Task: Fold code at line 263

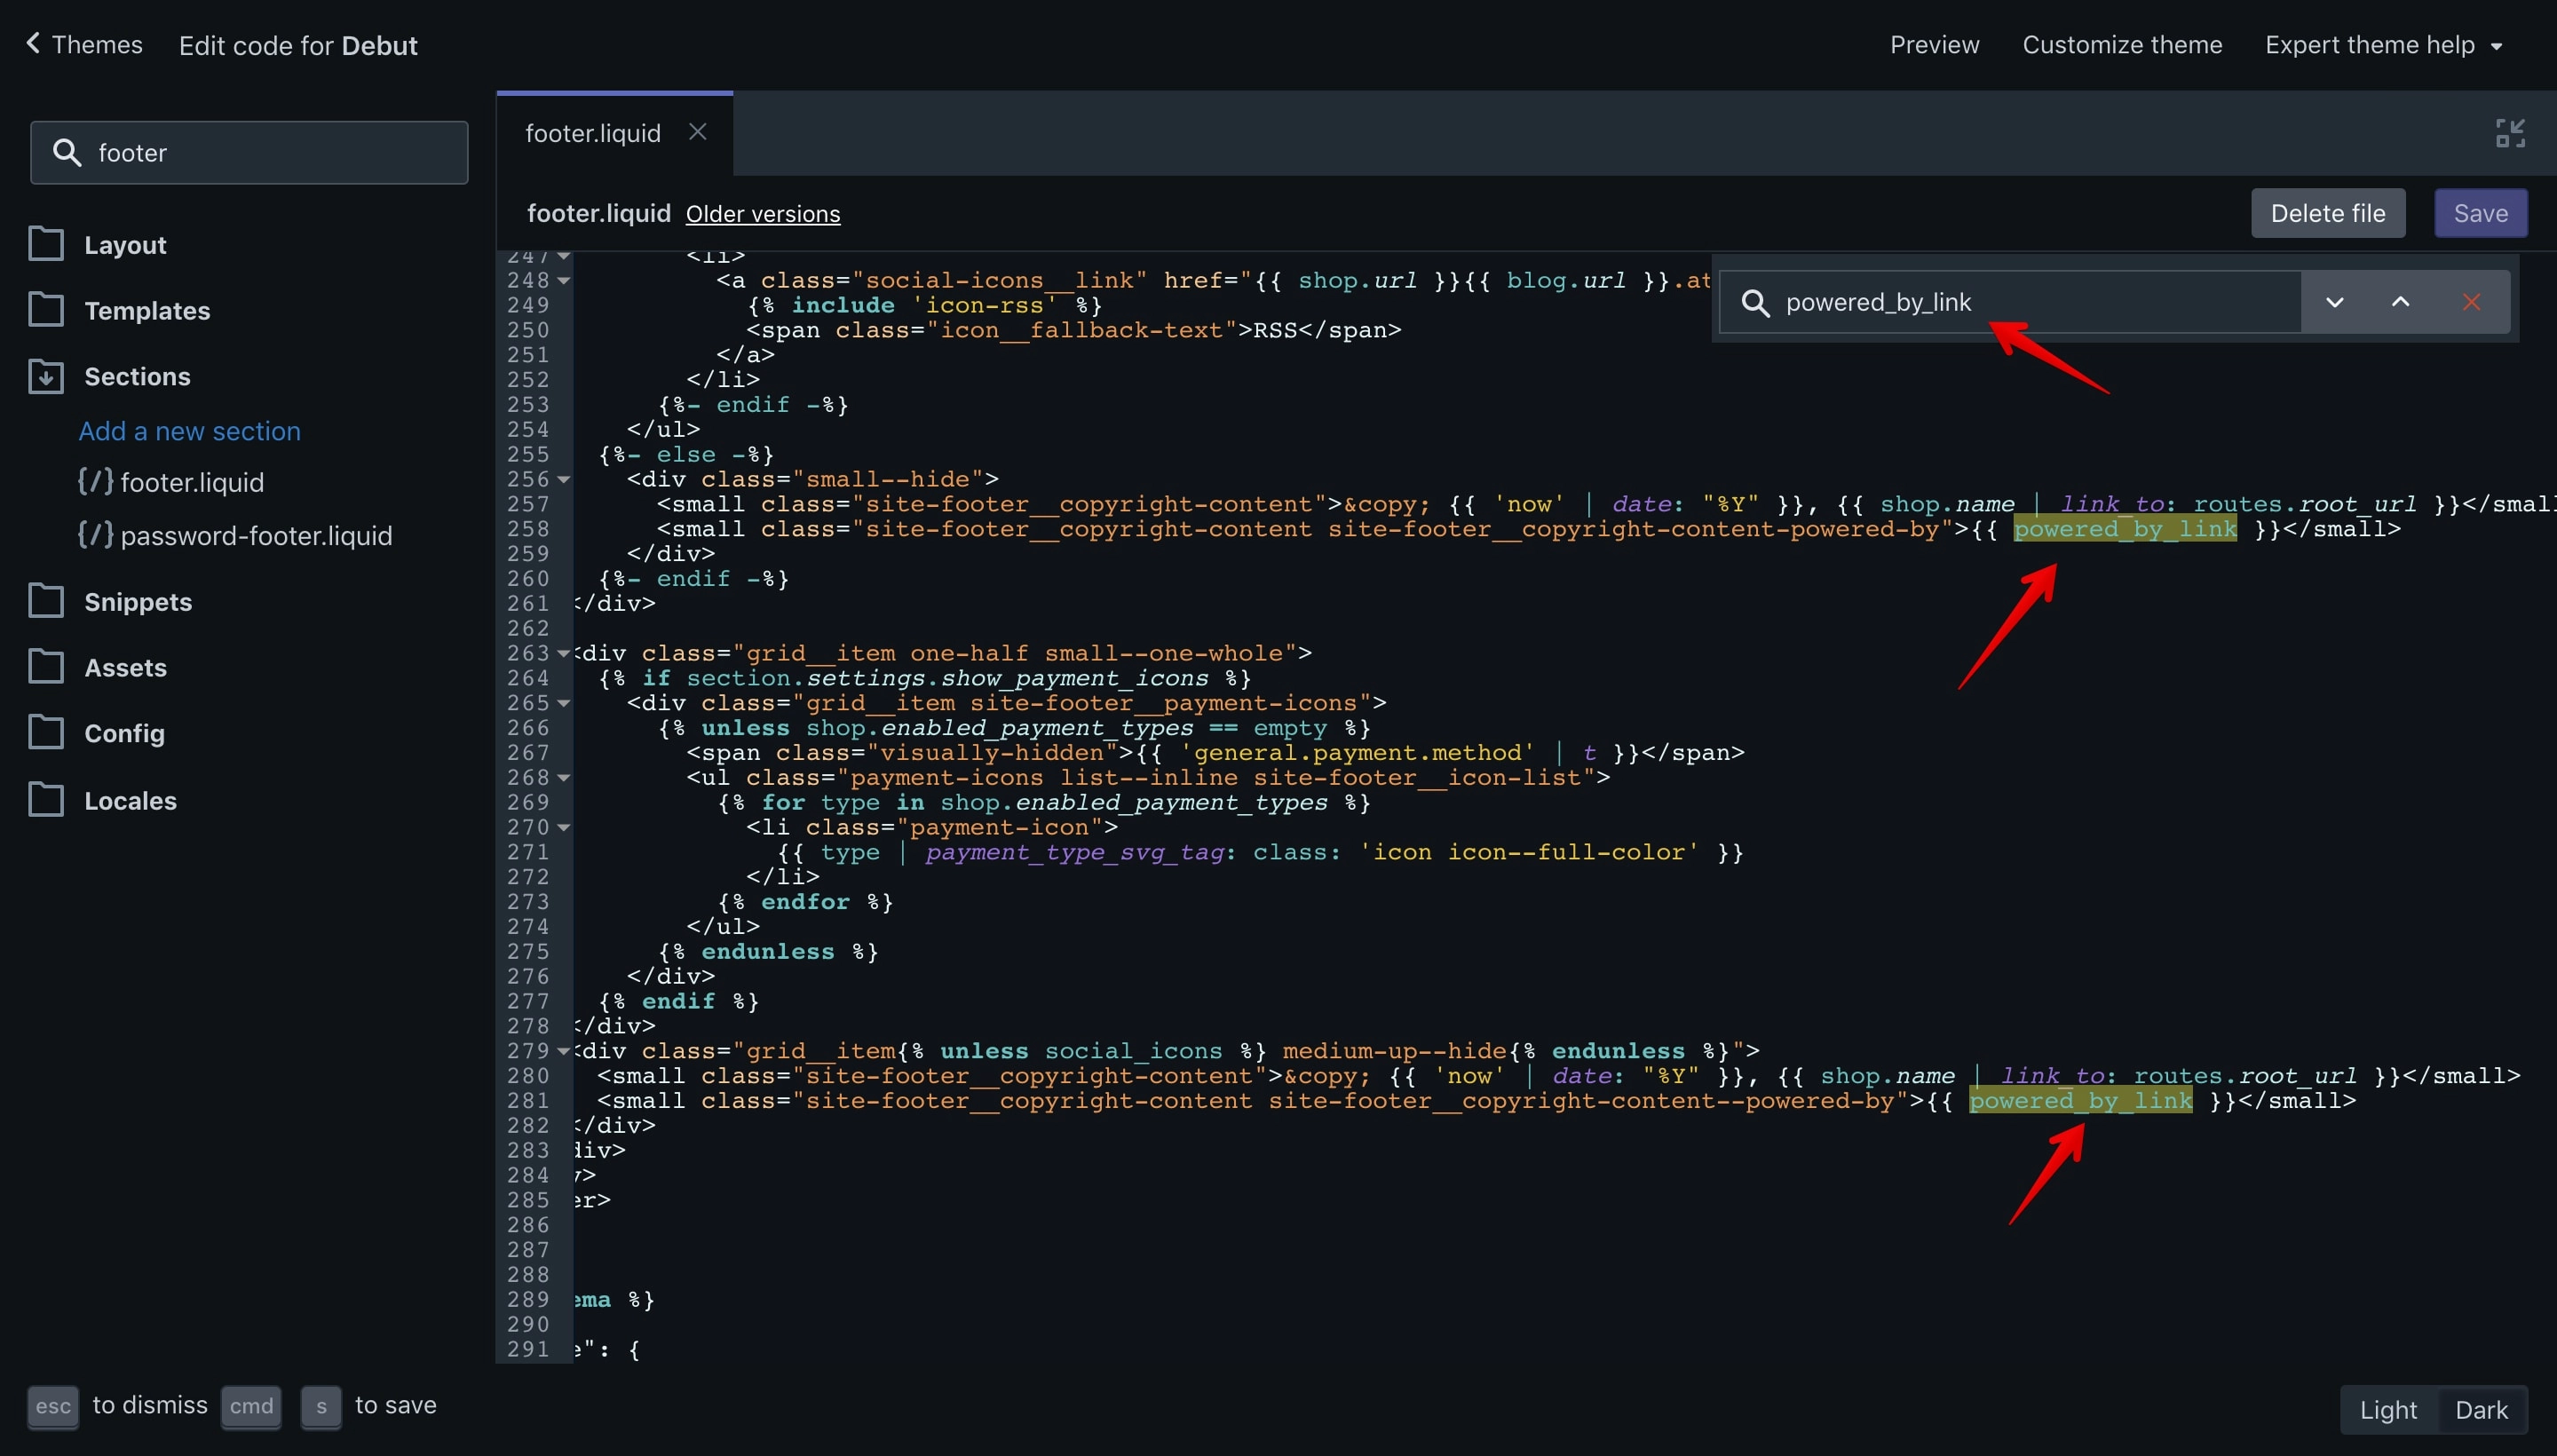Action: pyautogui.click(x=563, y=654)
